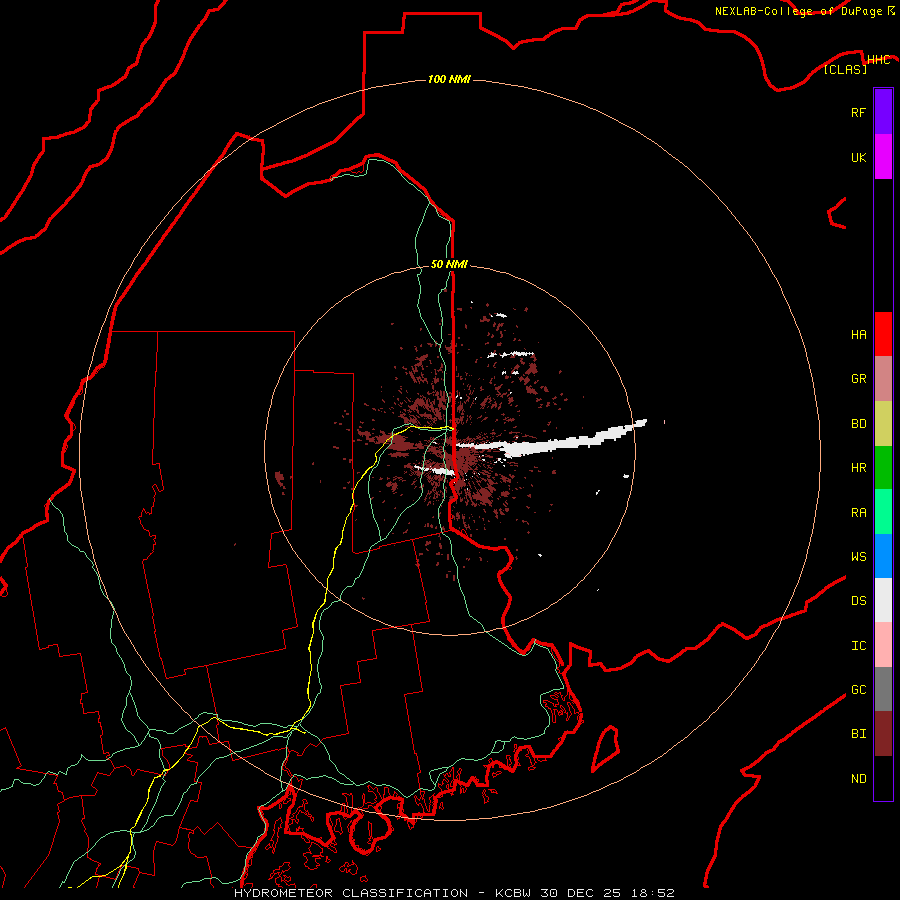
Task: Click the 18:52 timestamp
Action: tap(653, 893)
